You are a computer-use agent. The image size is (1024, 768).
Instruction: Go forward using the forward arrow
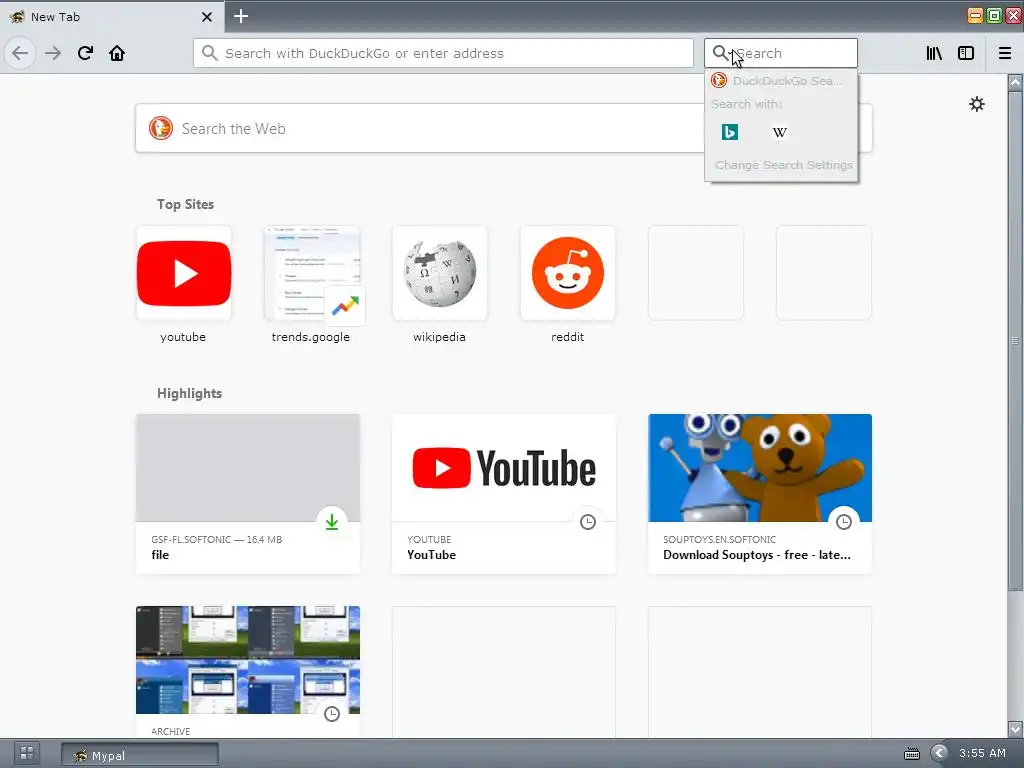[53, 53]
